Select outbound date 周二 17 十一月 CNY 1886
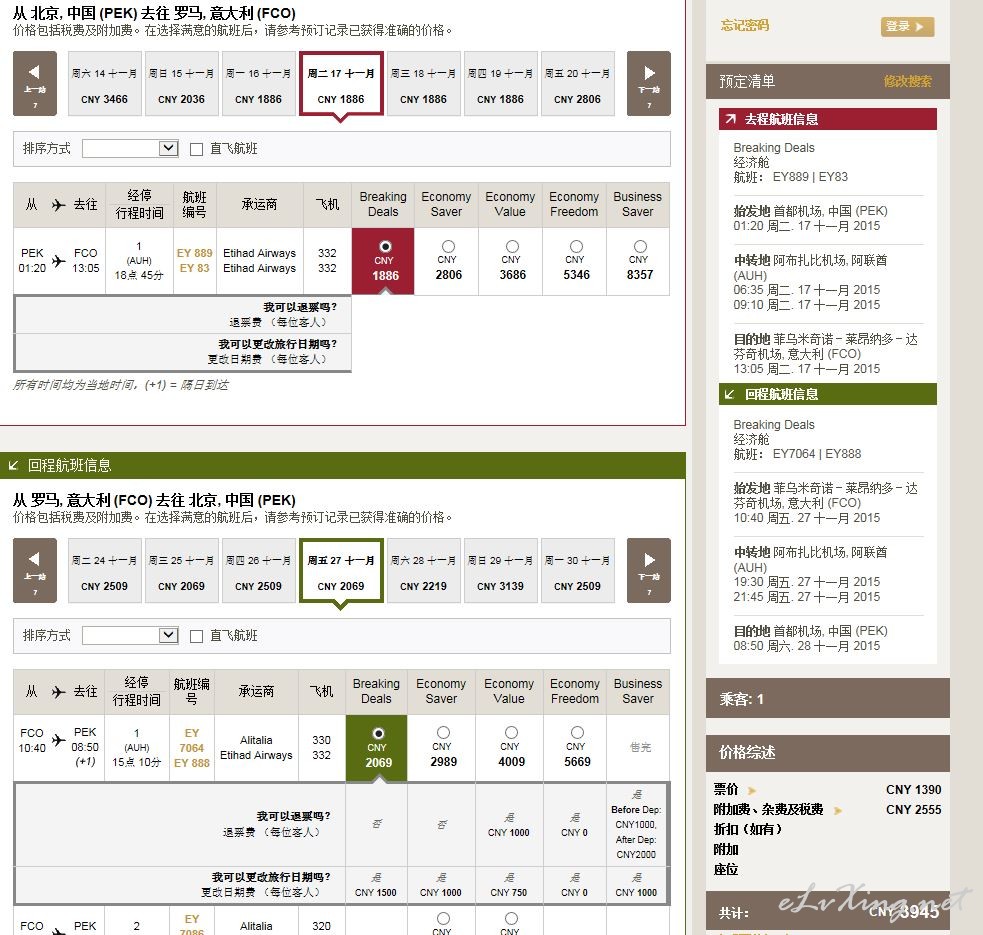Screen dimensions: 983x935 (341, 84)
